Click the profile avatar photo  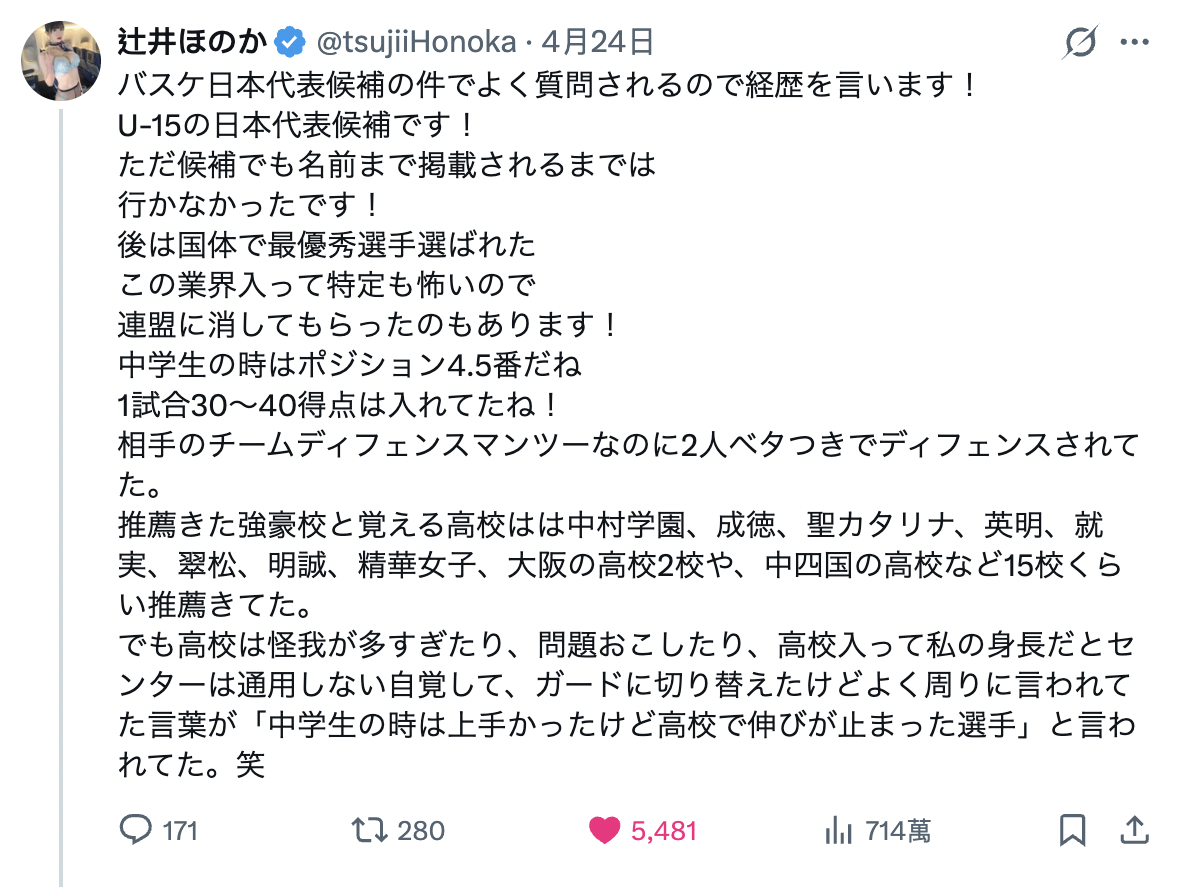tap(60, 60)
